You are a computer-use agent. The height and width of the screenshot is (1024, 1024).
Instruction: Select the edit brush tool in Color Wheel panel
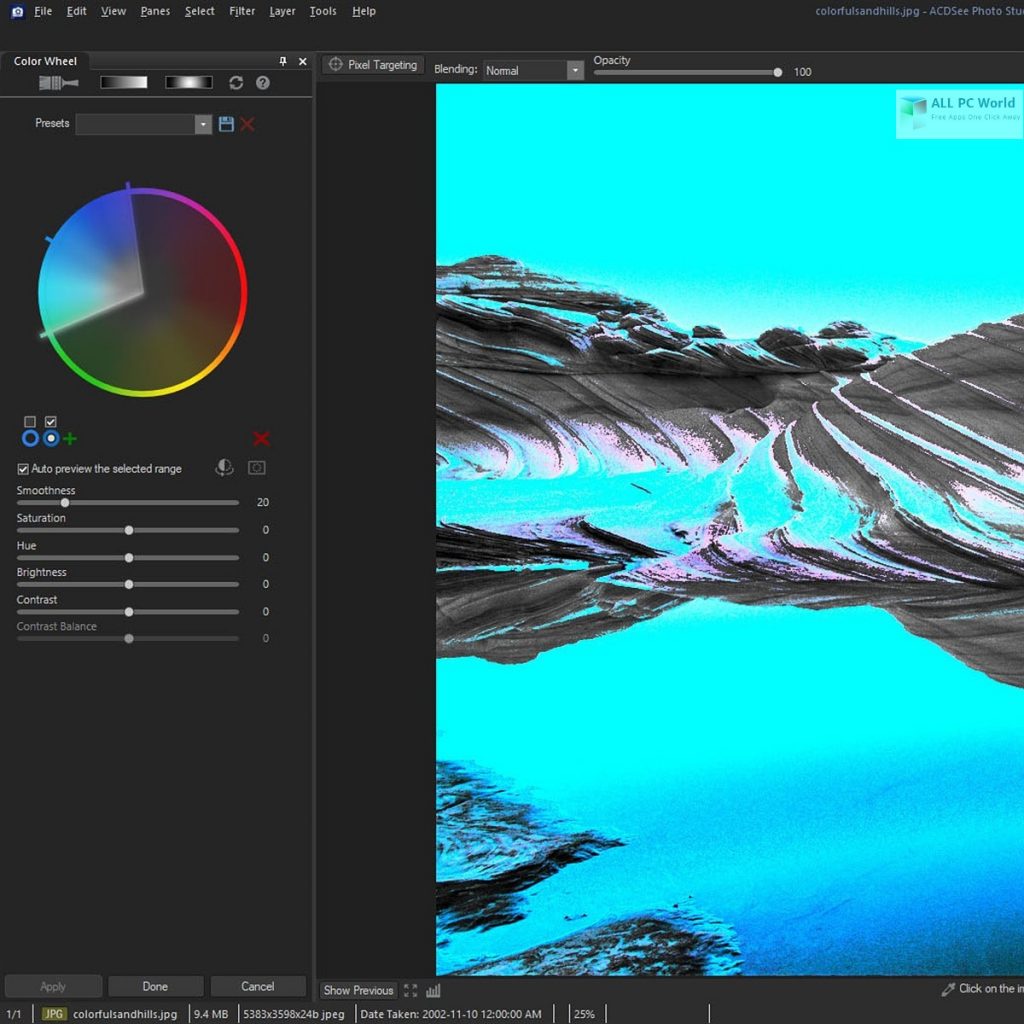click(x=58, y=83)
